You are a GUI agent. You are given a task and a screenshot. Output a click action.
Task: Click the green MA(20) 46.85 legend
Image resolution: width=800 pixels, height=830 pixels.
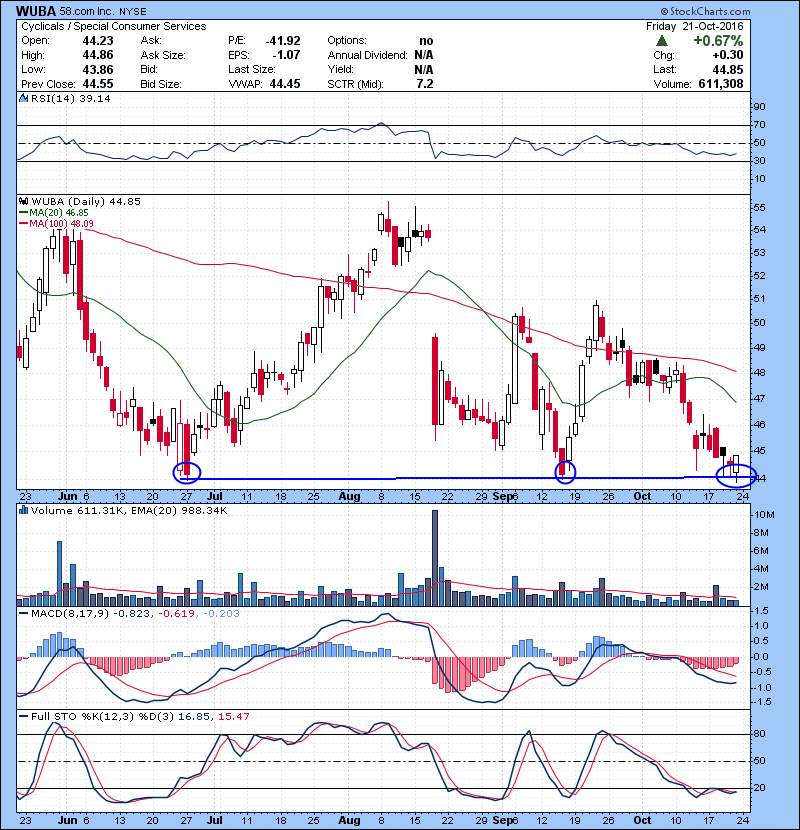[x=54, y=212]
